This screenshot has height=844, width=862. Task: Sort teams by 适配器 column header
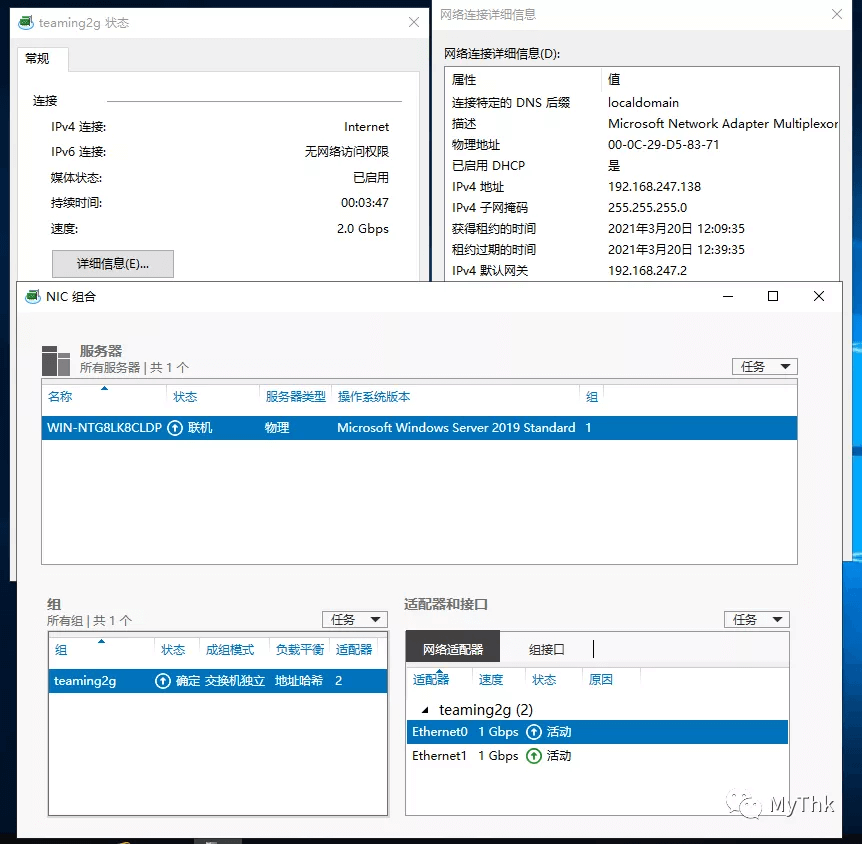354,650
